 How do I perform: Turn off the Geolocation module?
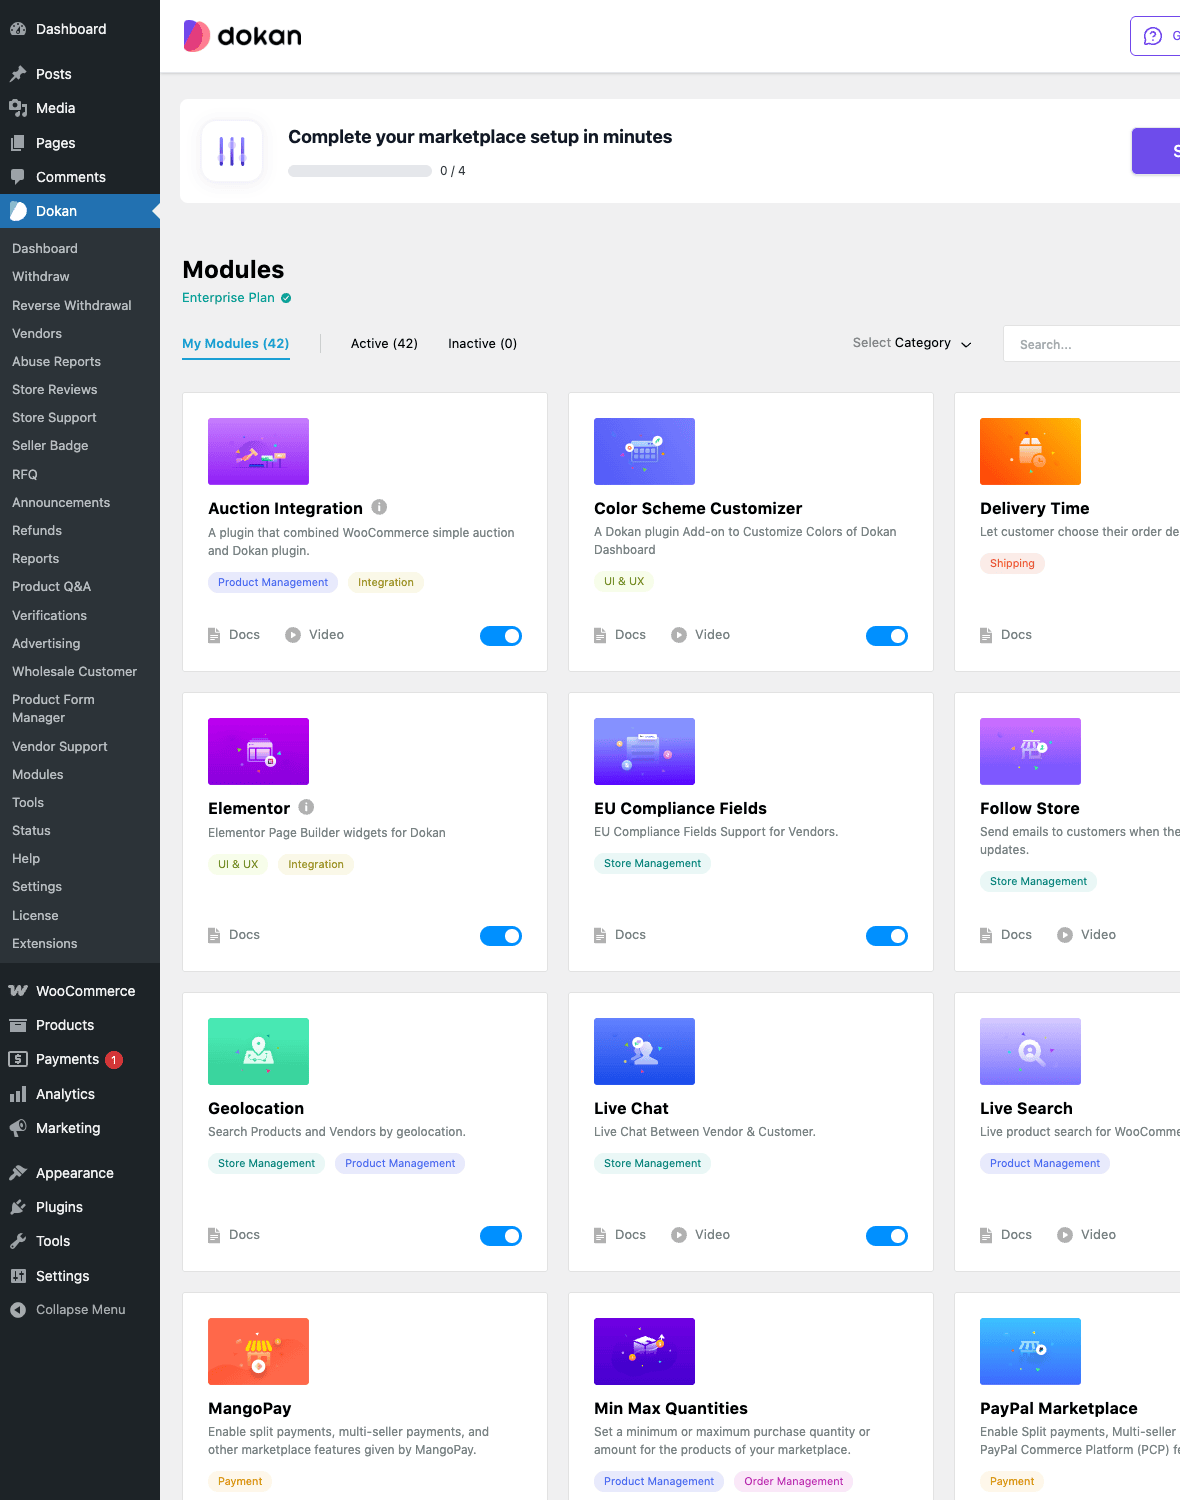pos(501,1236)
